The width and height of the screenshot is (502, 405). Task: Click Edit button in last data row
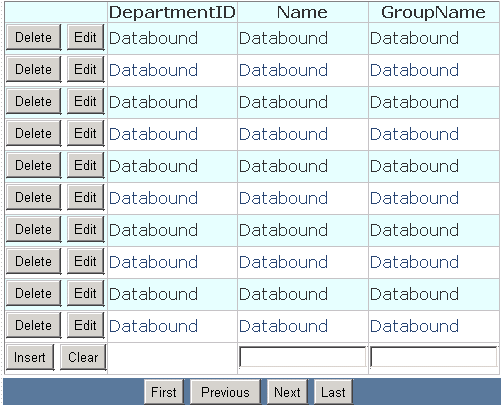86,325
